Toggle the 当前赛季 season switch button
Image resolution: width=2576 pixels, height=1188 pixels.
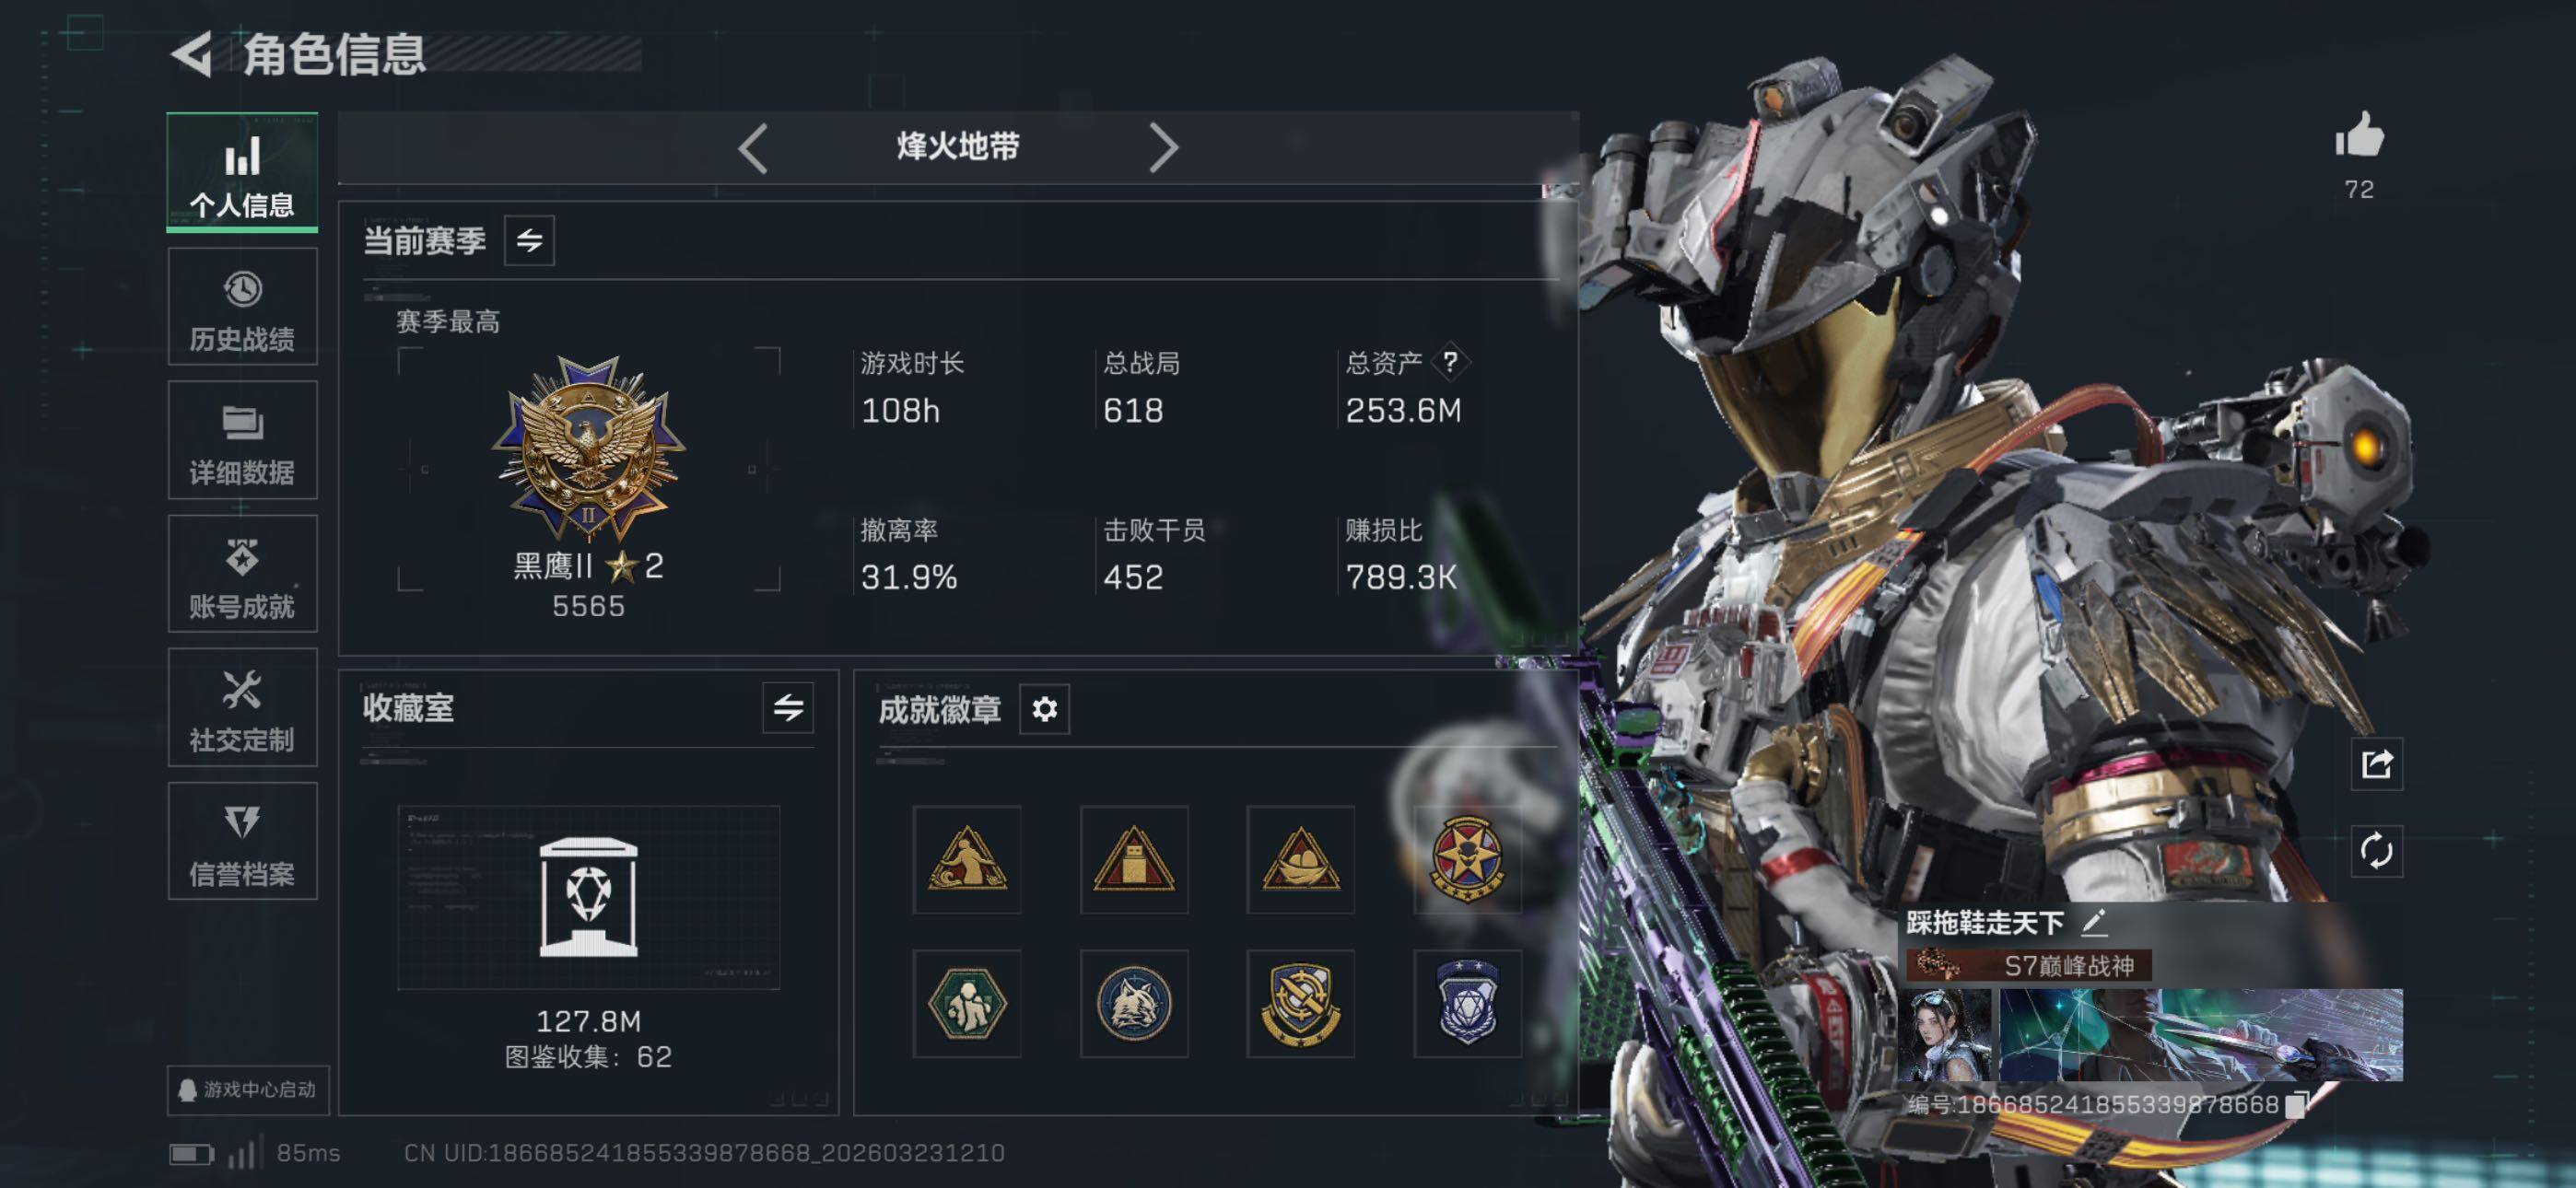529,240
